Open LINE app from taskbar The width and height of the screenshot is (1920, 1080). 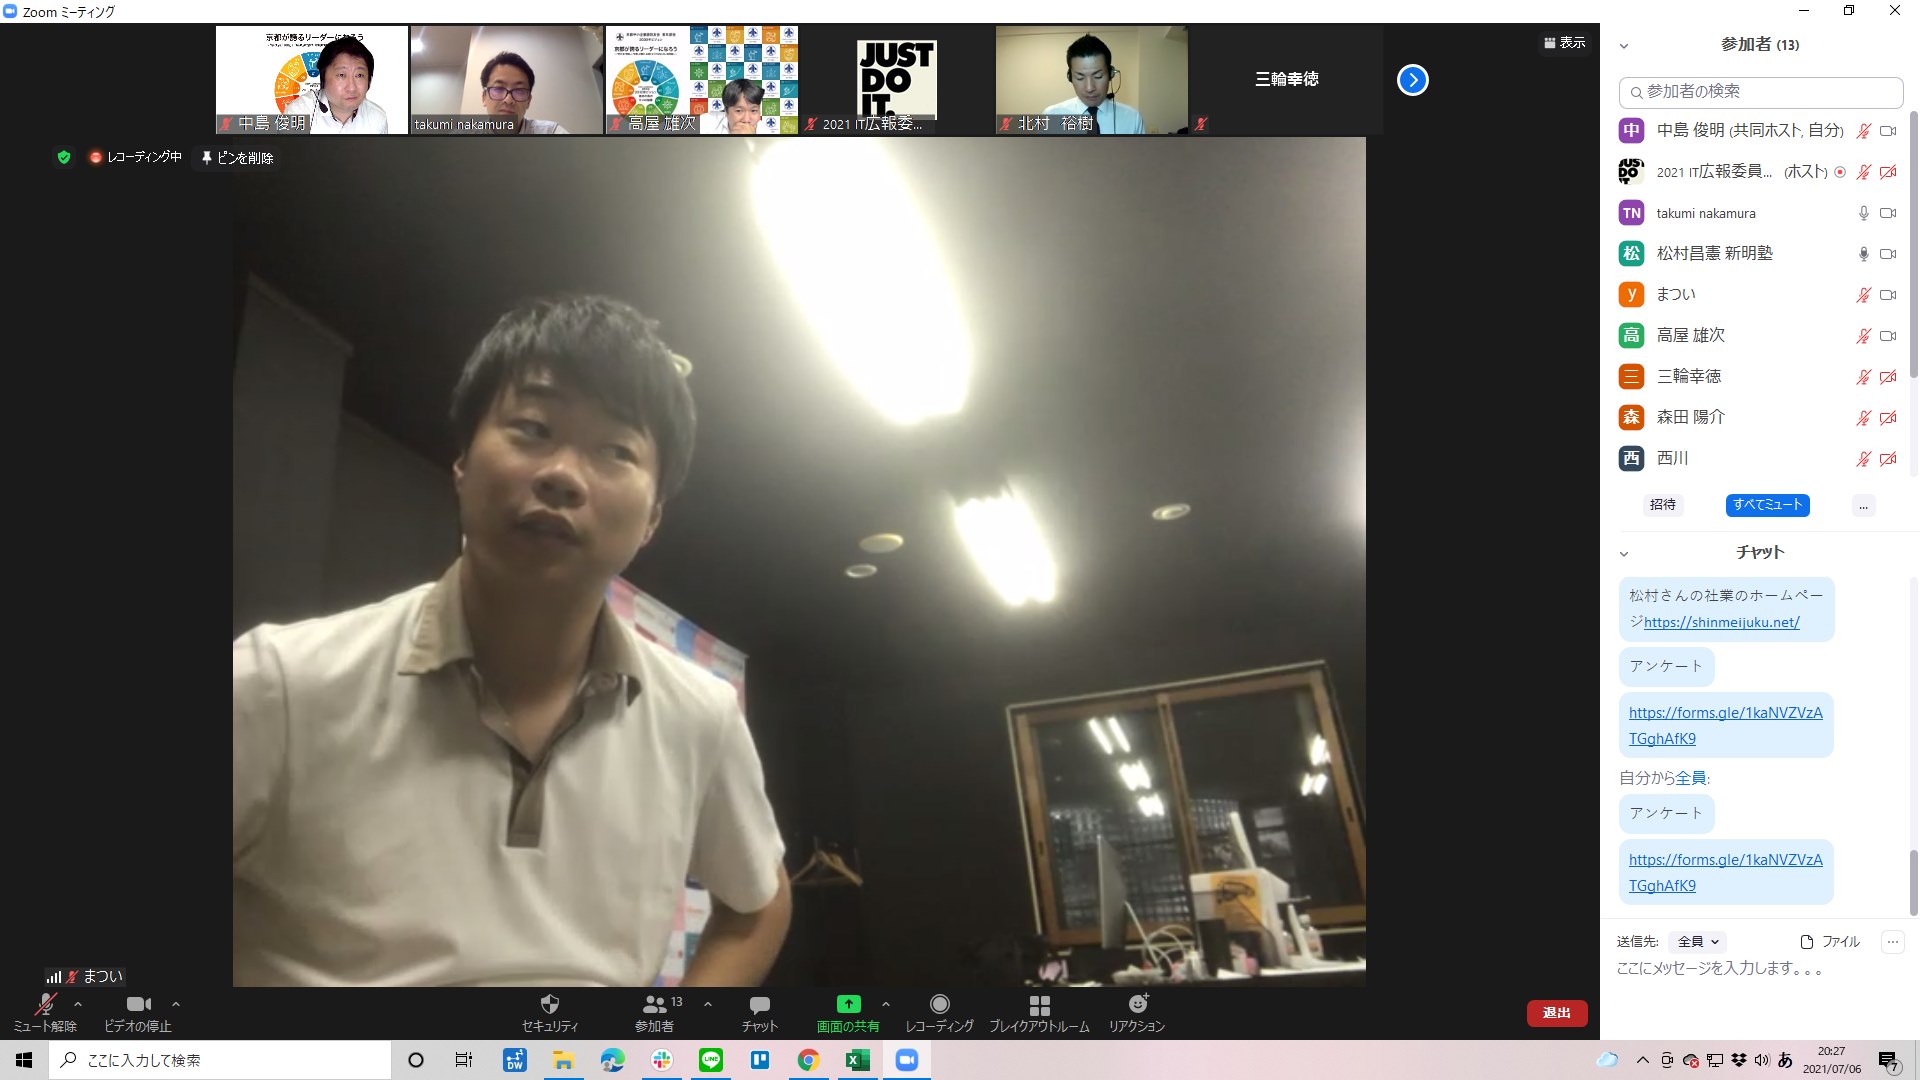[711, 1060]
